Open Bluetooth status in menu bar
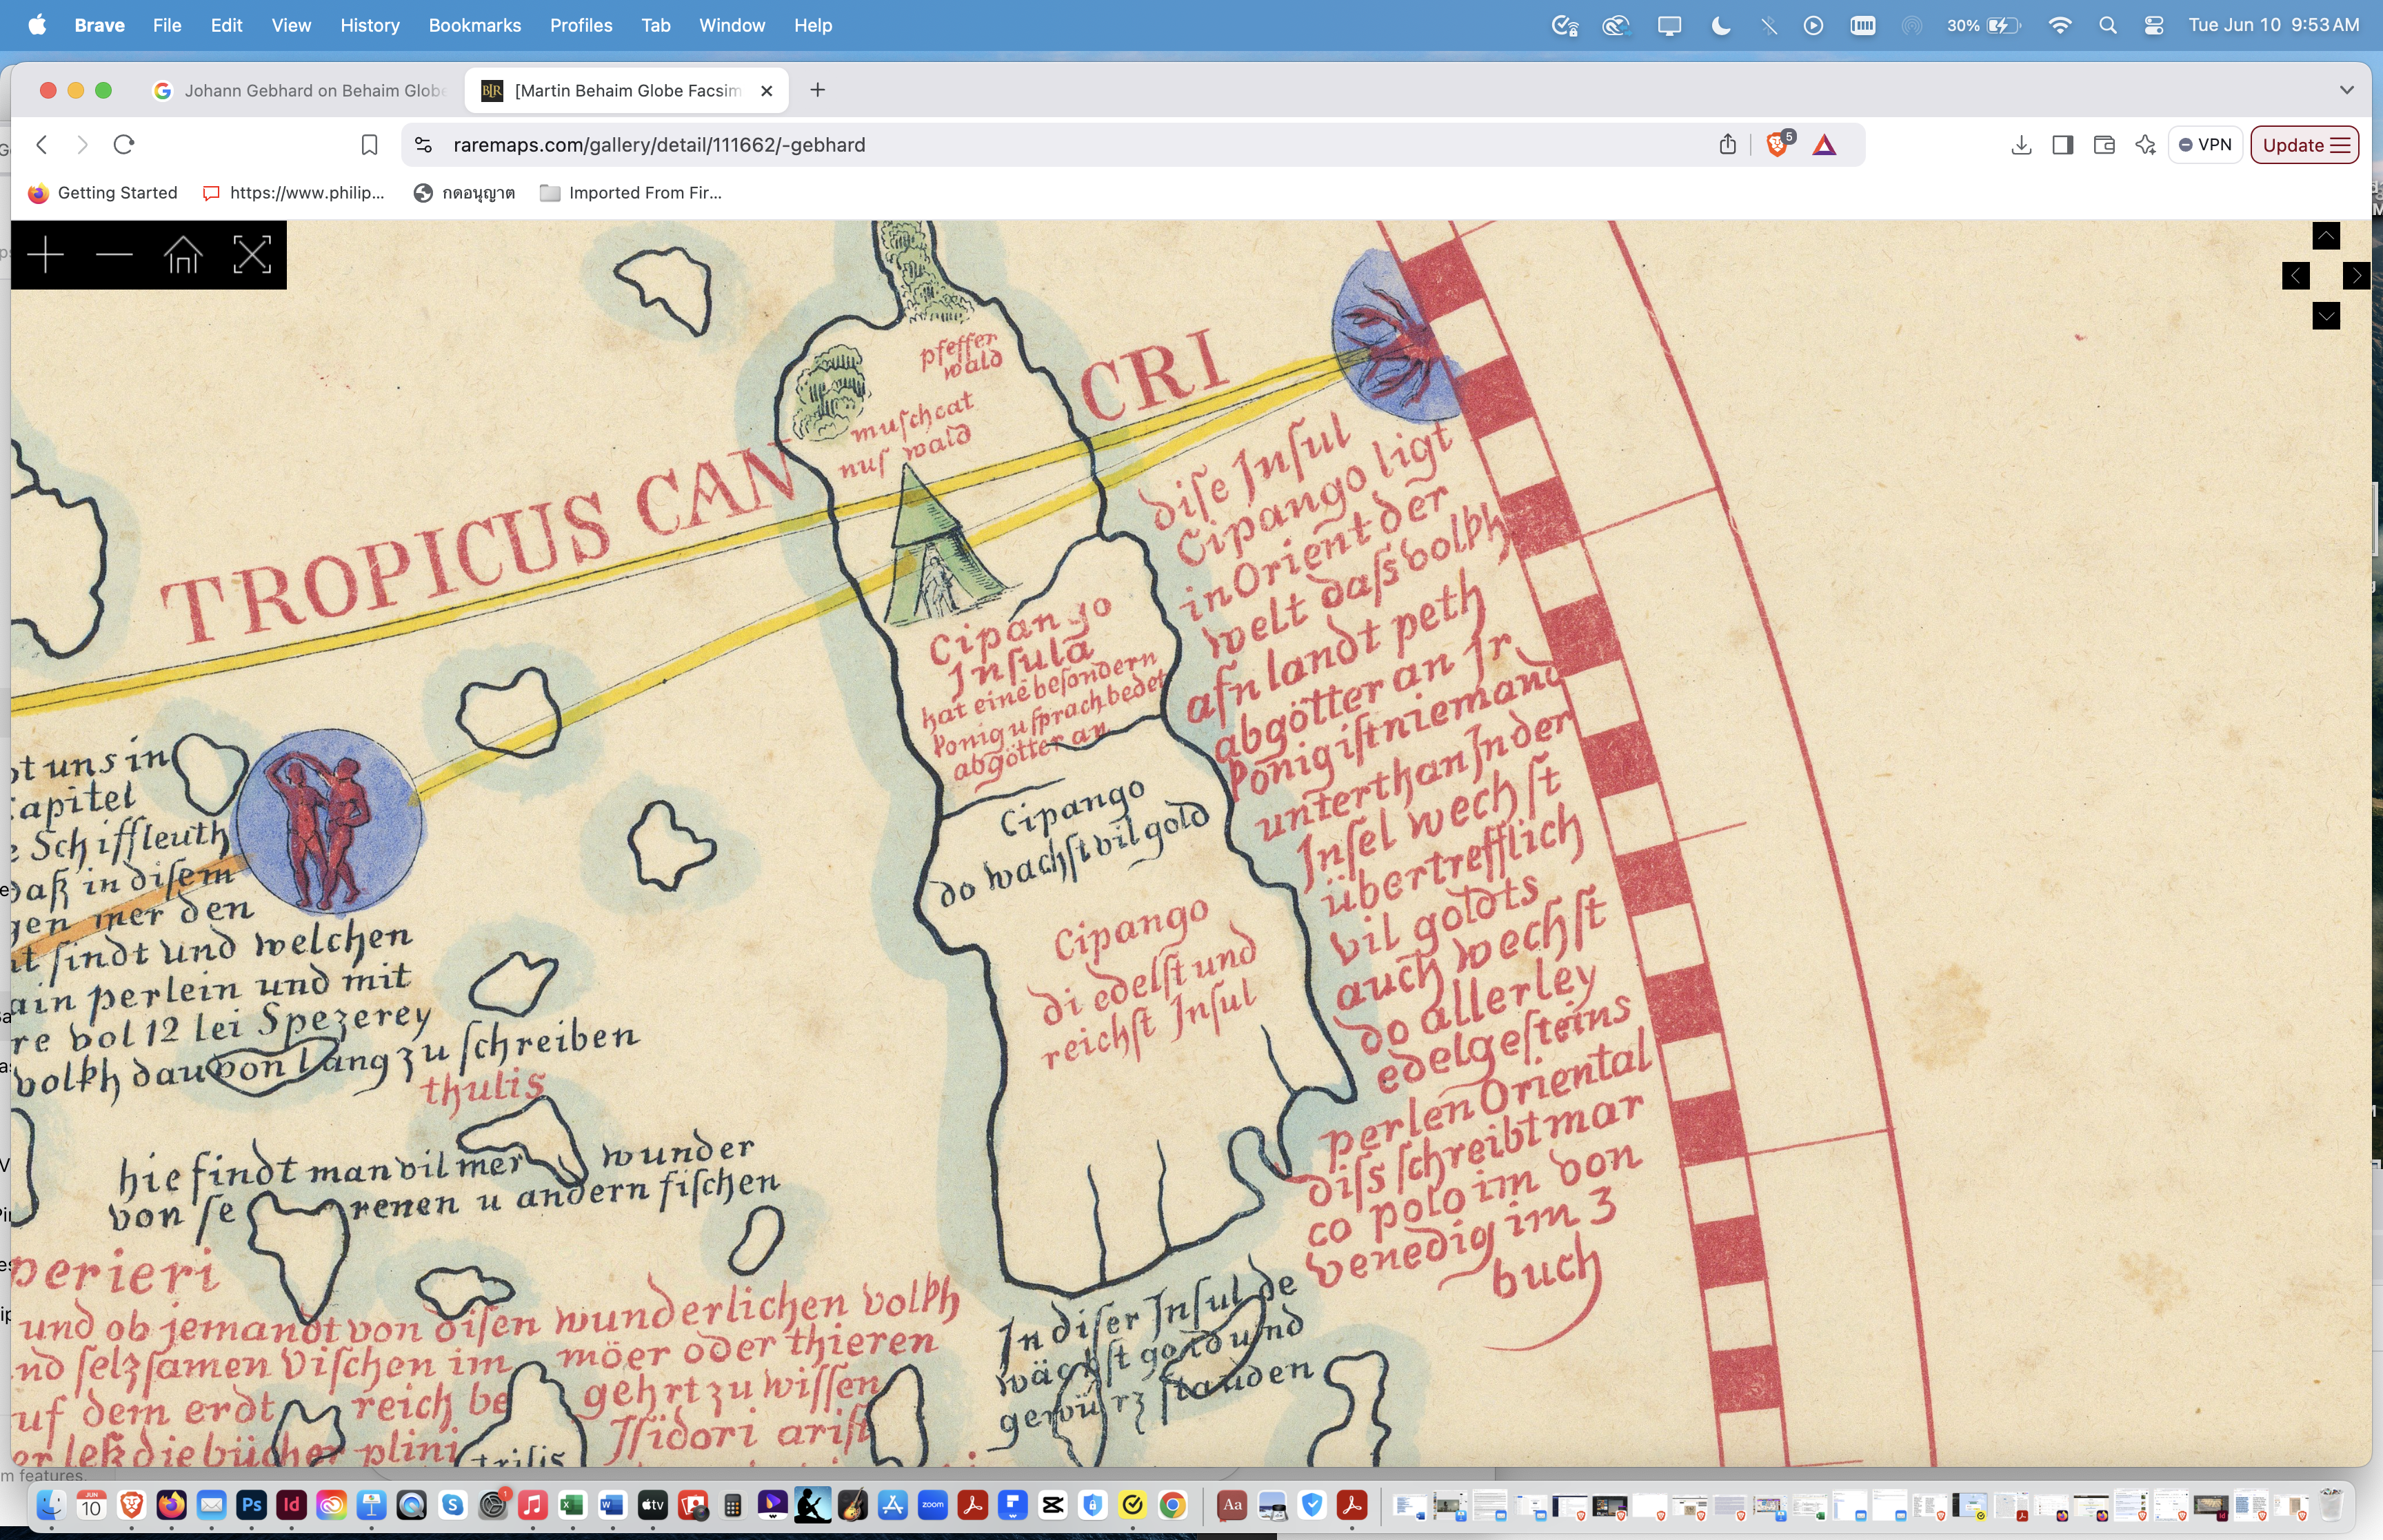2383x1540 pixels. [x=1768, y=26]
